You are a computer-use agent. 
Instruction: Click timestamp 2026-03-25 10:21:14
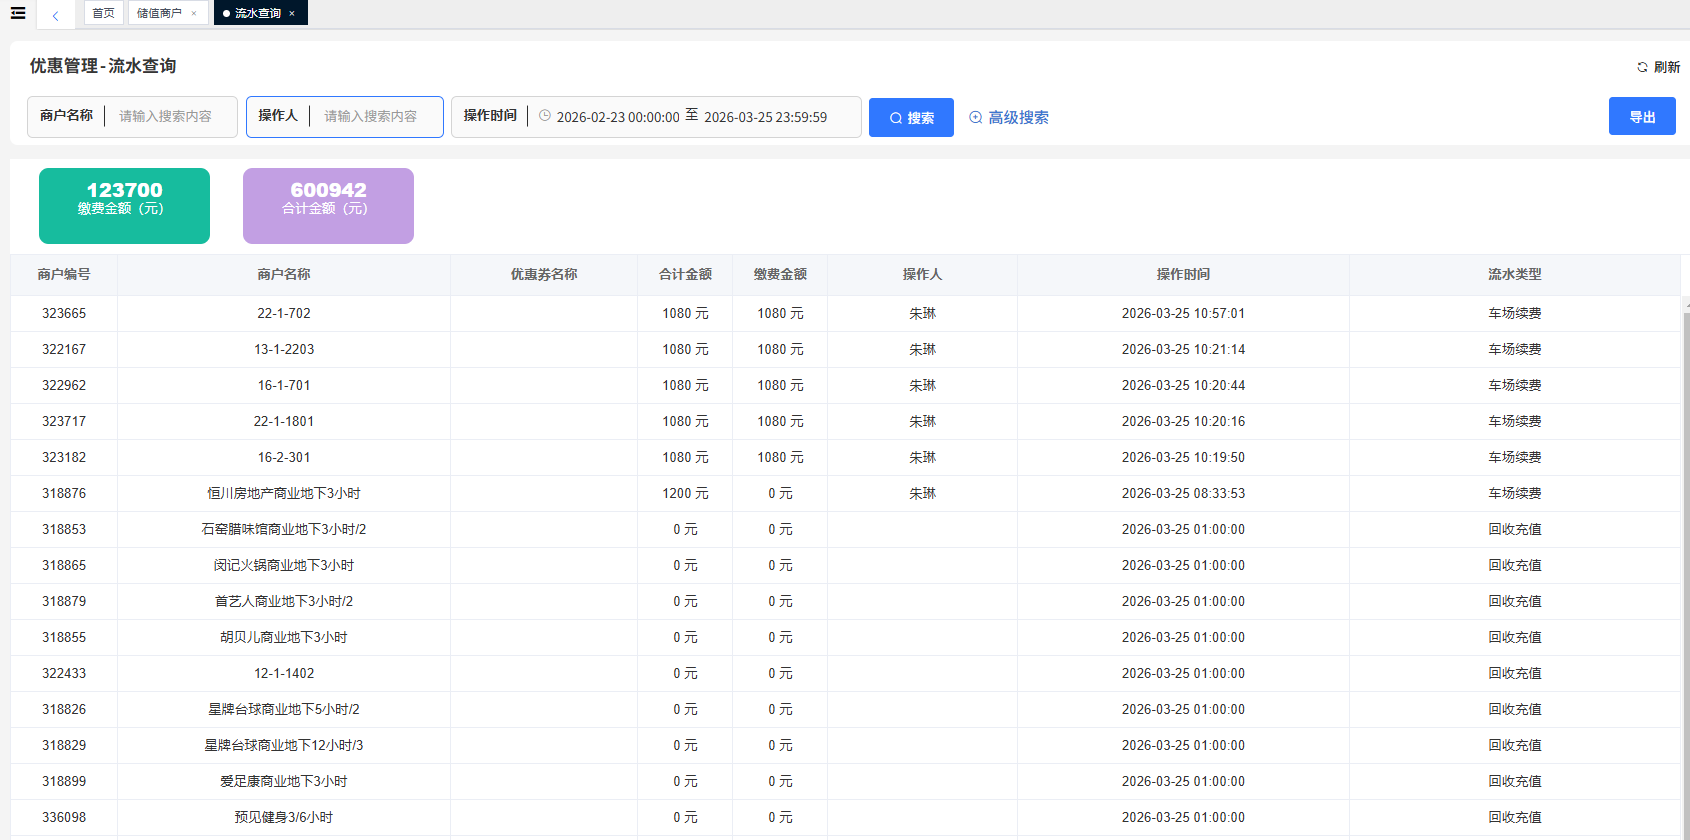tap(1183, 349)
